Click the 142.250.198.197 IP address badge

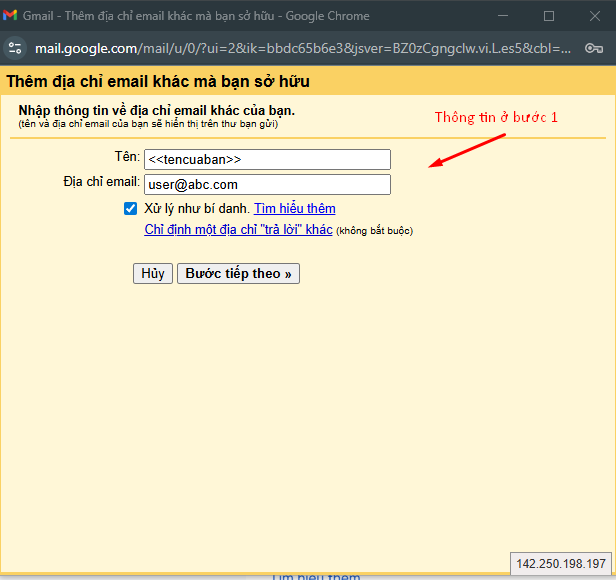(x=561, y=563)
